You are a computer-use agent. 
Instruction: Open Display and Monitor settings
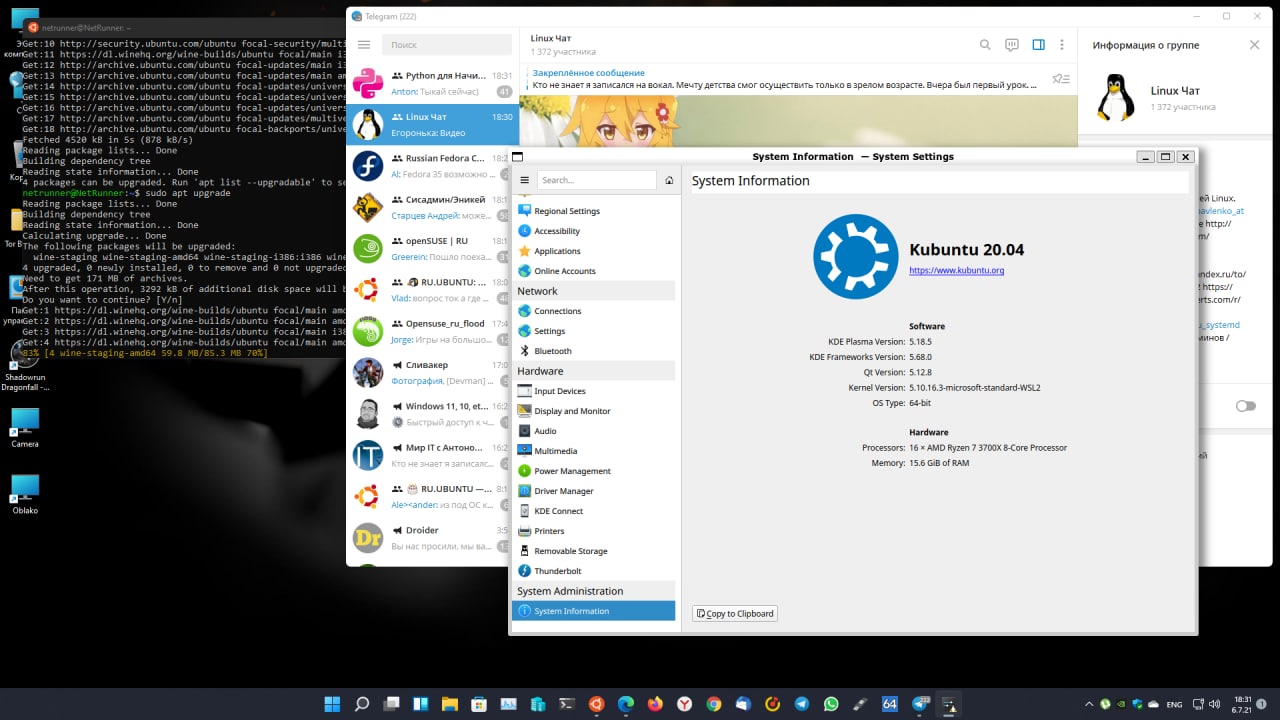pyautogui.click(x=594, y=411)
